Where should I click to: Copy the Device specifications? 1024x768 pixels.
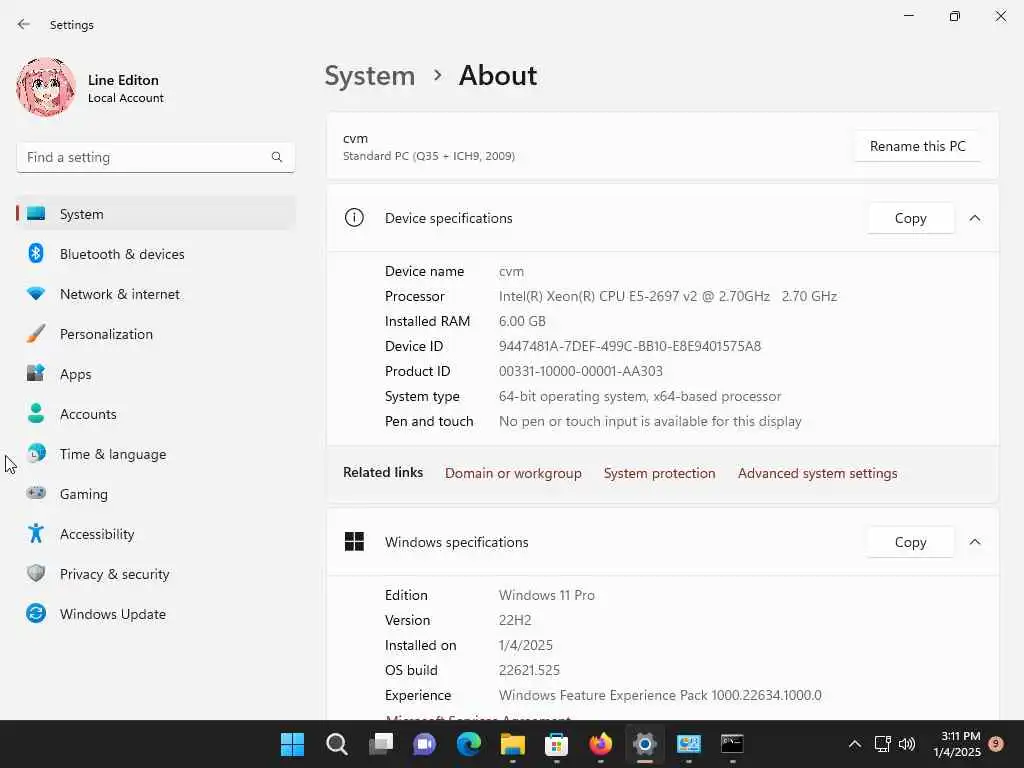pyautogui.click(x=910, y=218)
